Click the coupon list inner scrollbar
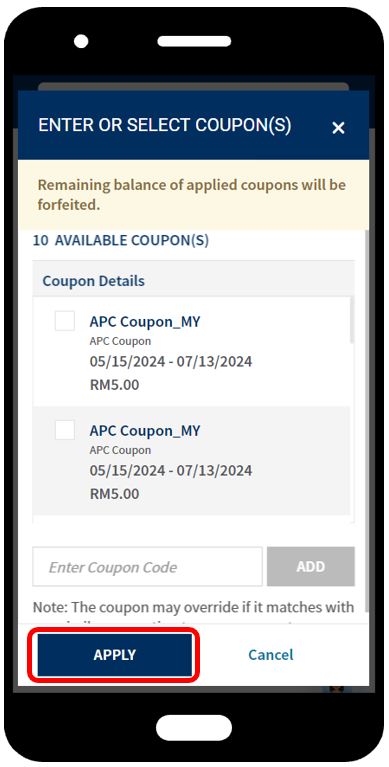 point(352,320)
